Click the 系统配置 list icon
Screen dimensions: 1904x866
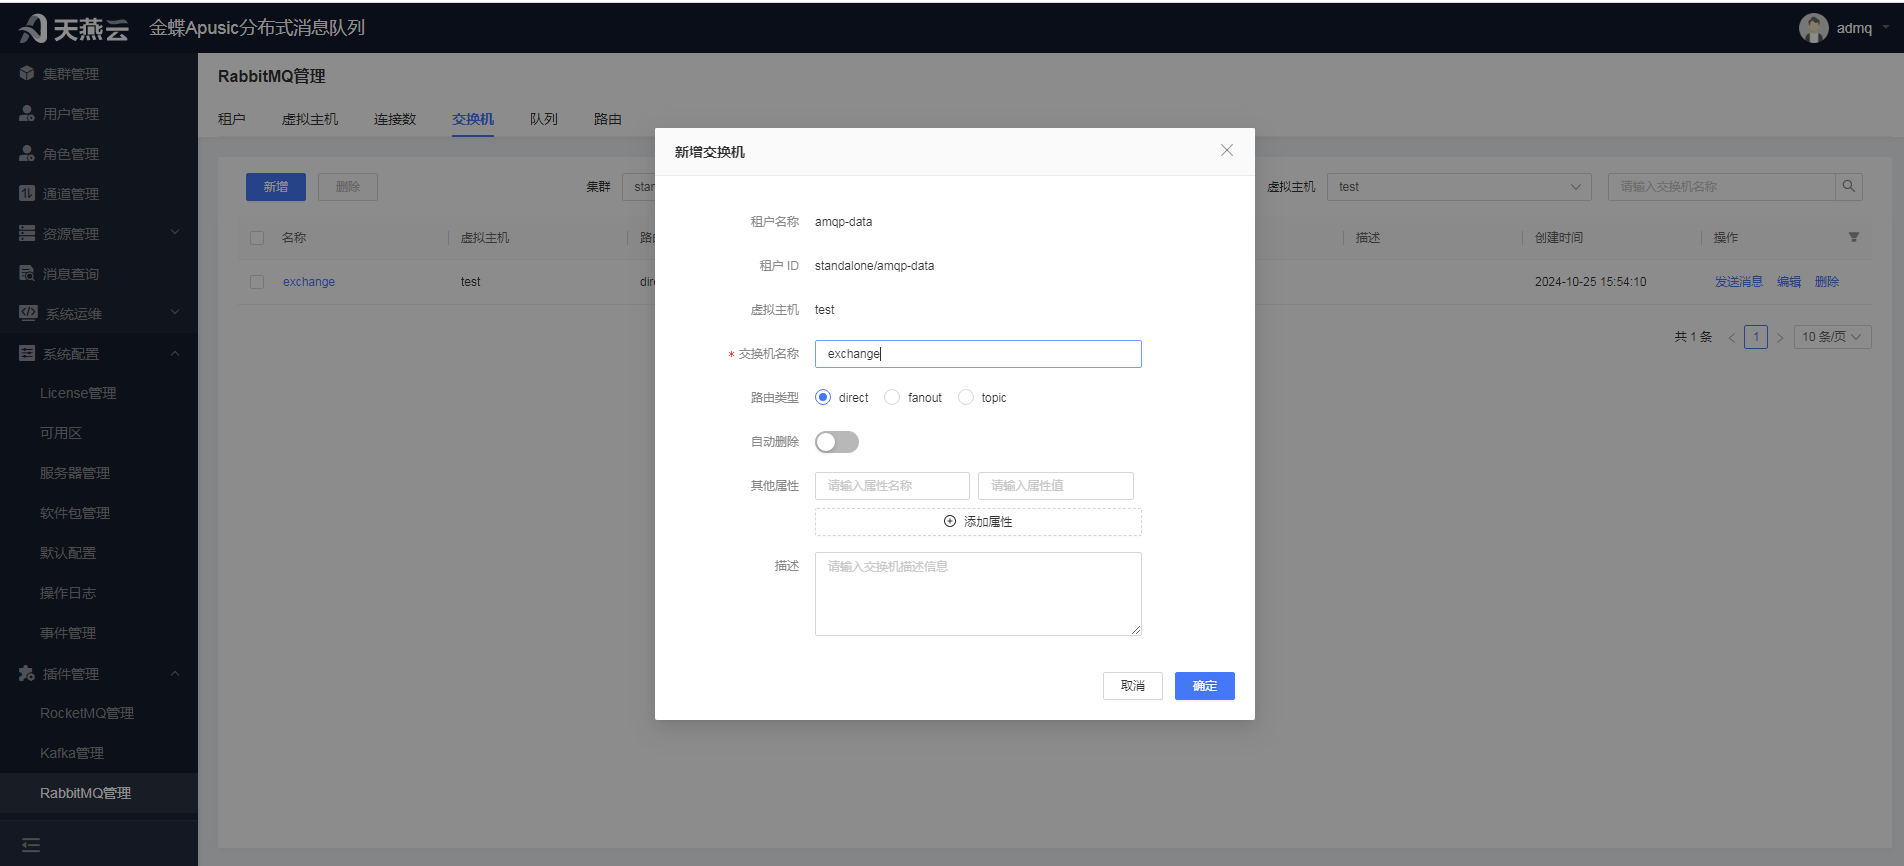tap(27, 353)
